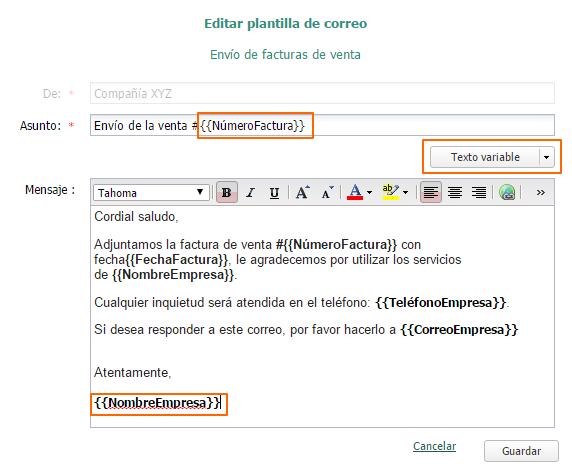The image size is (572, 469).
Task: Click the Cancelar link
Action: click(x=434, y=446)
